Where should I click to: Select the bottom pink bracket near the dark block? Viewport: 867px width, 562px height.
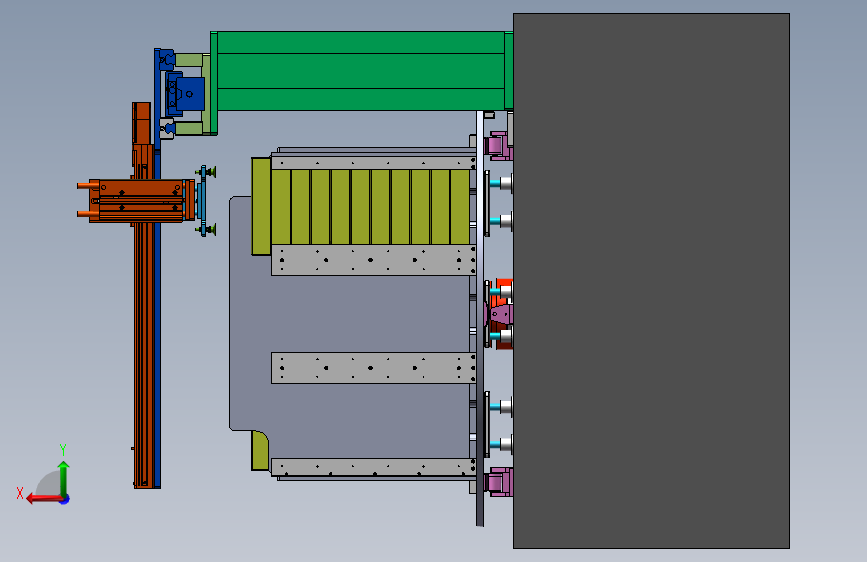[x=498, y=482]
